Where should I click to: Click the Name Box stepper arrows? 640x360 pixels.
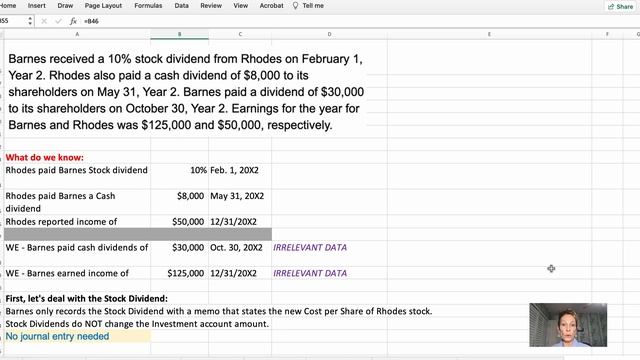pyautogui.click(x=30, y=21)
